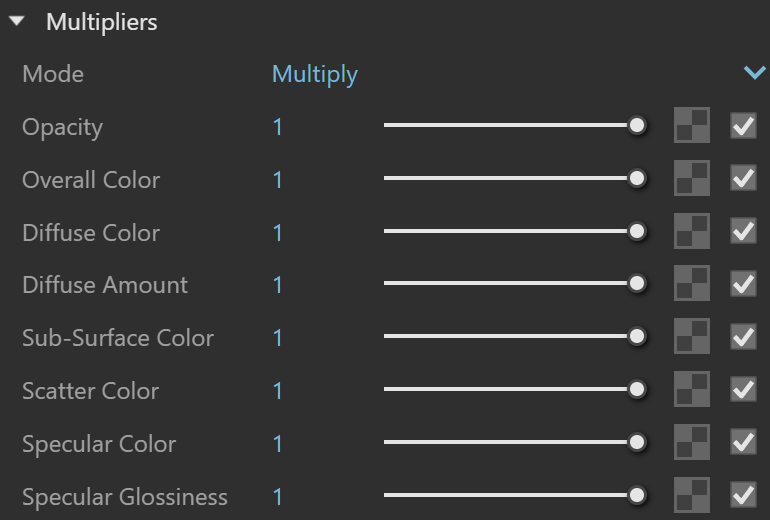Open Sub-Surface Color texture map slot
This screenshot has width=770, height=520.
pos(691,336)
